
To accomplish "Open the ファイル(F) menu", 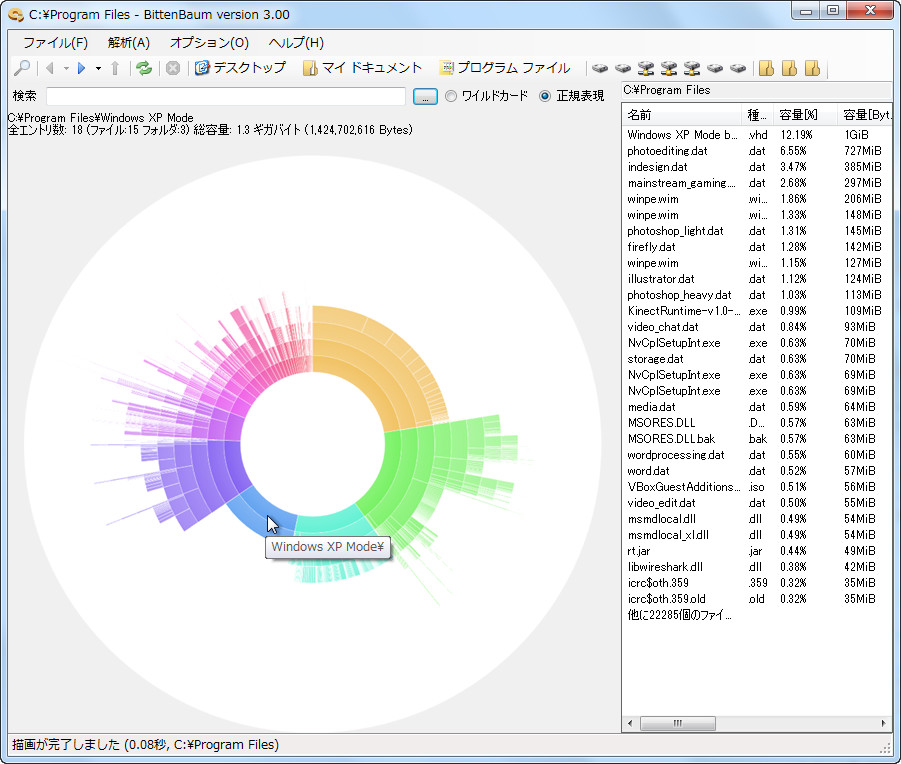I will click(x=55, y=43).
